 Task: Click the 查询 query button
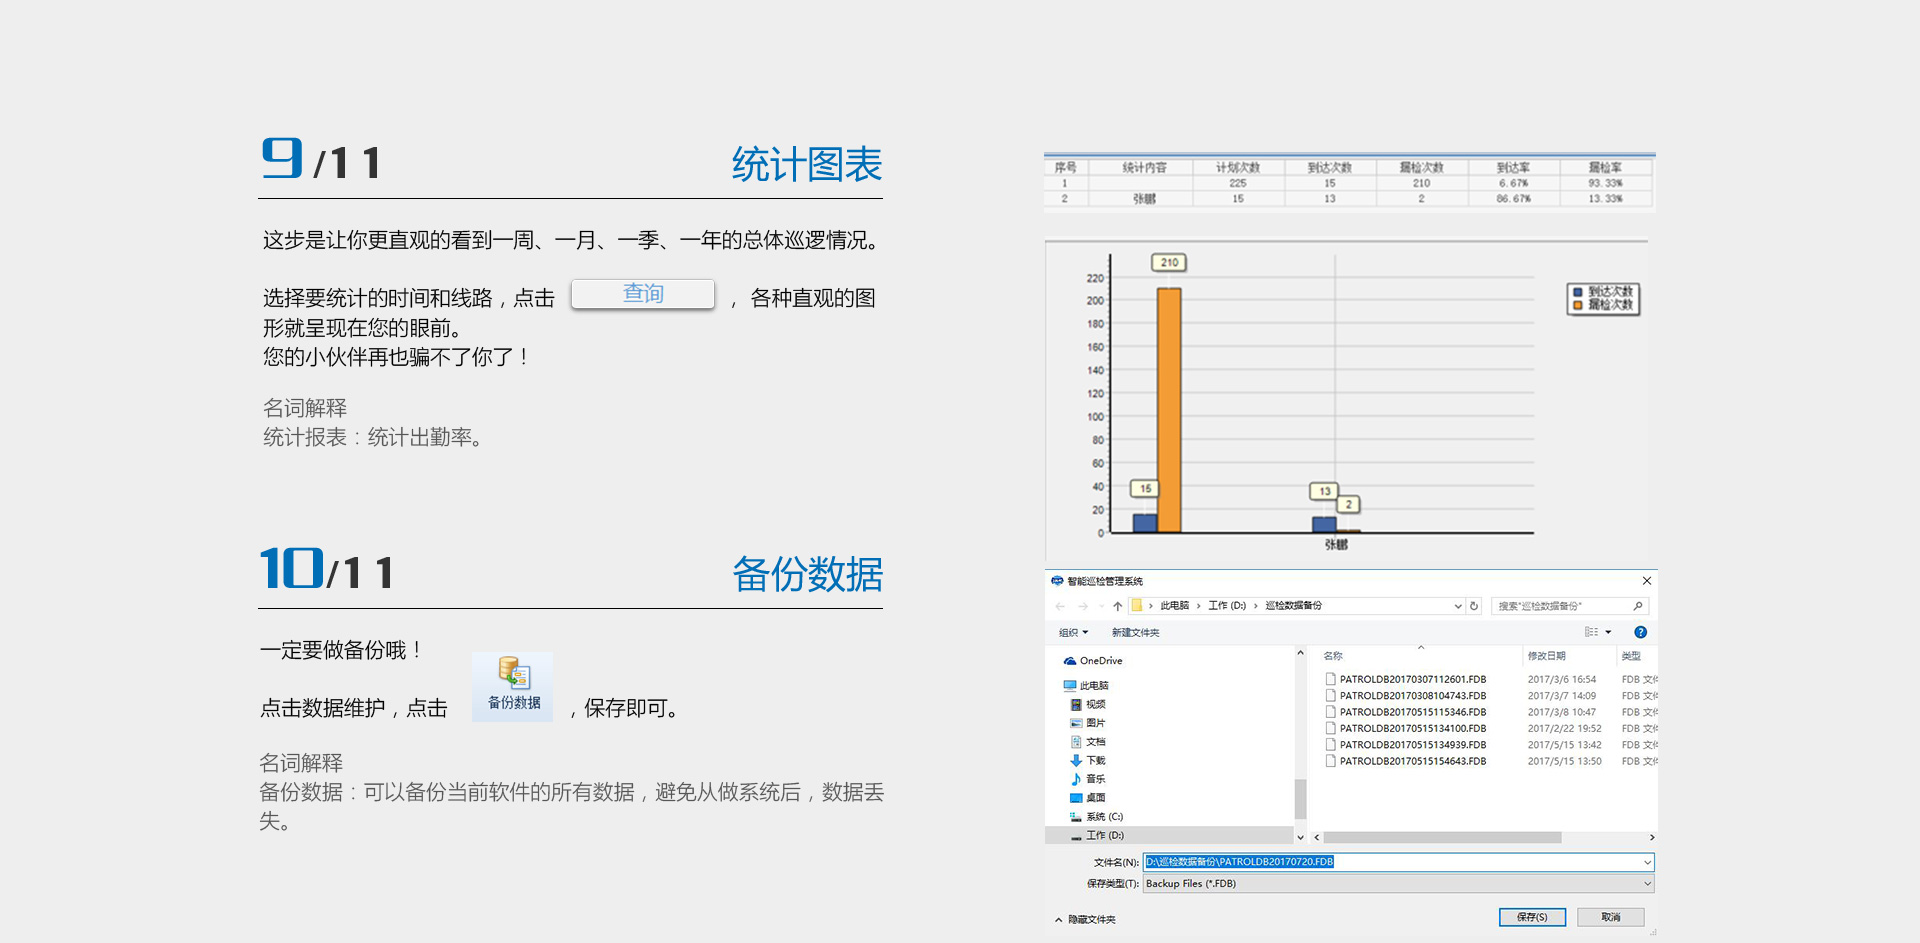pyautogui.click(x=643, y=294)
